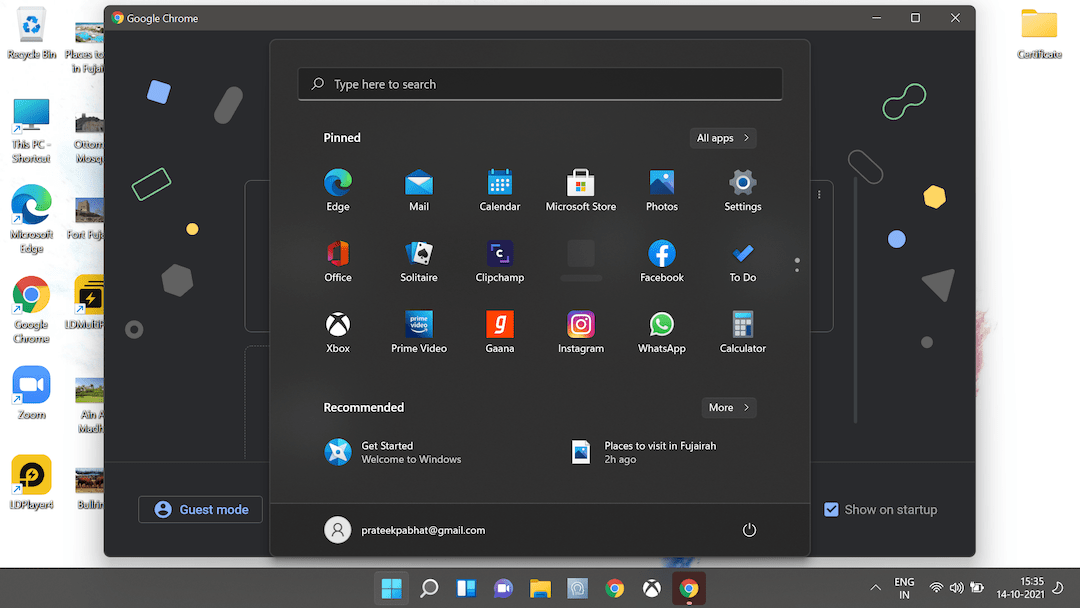Open the Facebook pinned app
The width and height of the screenshot is (1080, 608).
661,262
